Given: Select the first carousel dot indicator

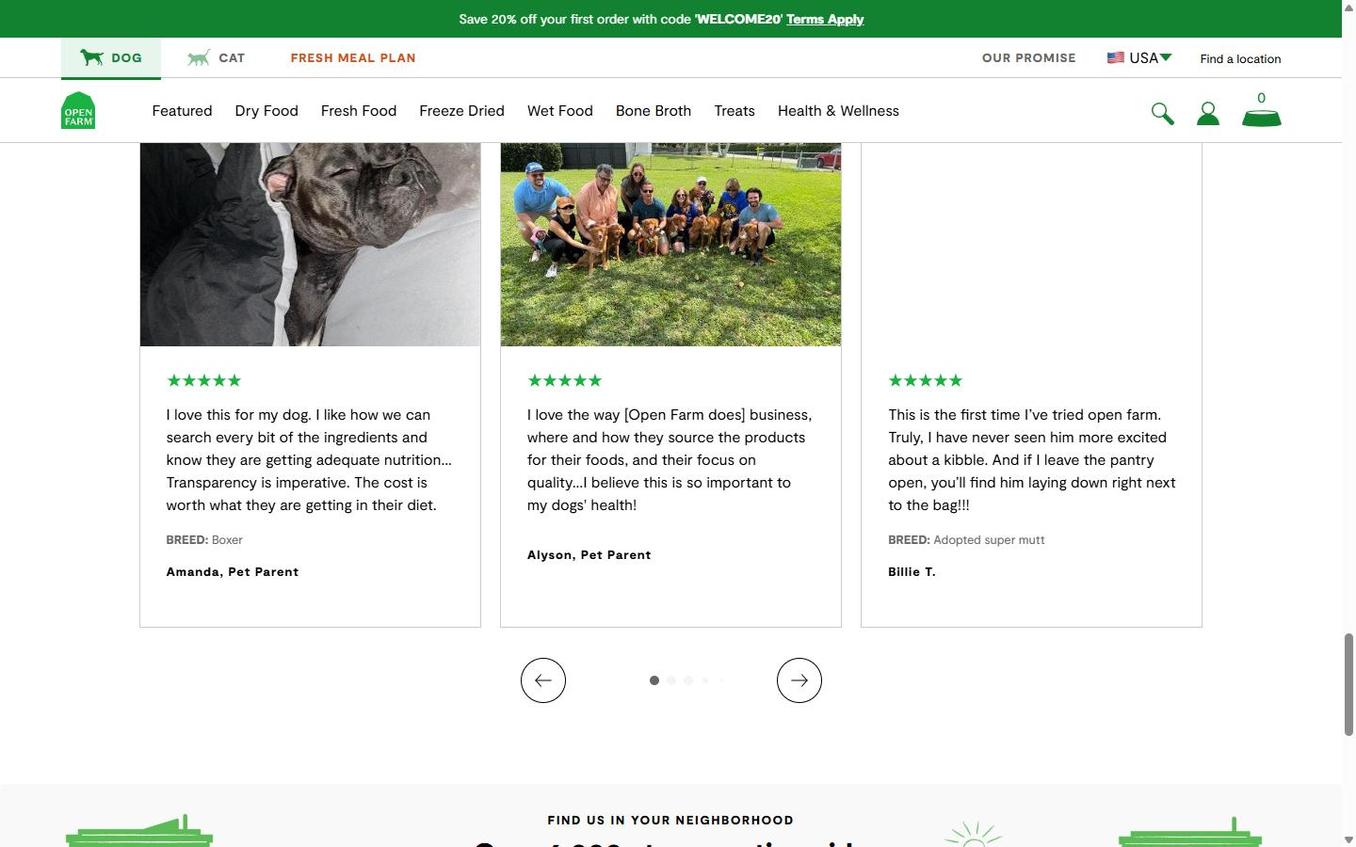Looking at the screenshot, I should point(654,680).
